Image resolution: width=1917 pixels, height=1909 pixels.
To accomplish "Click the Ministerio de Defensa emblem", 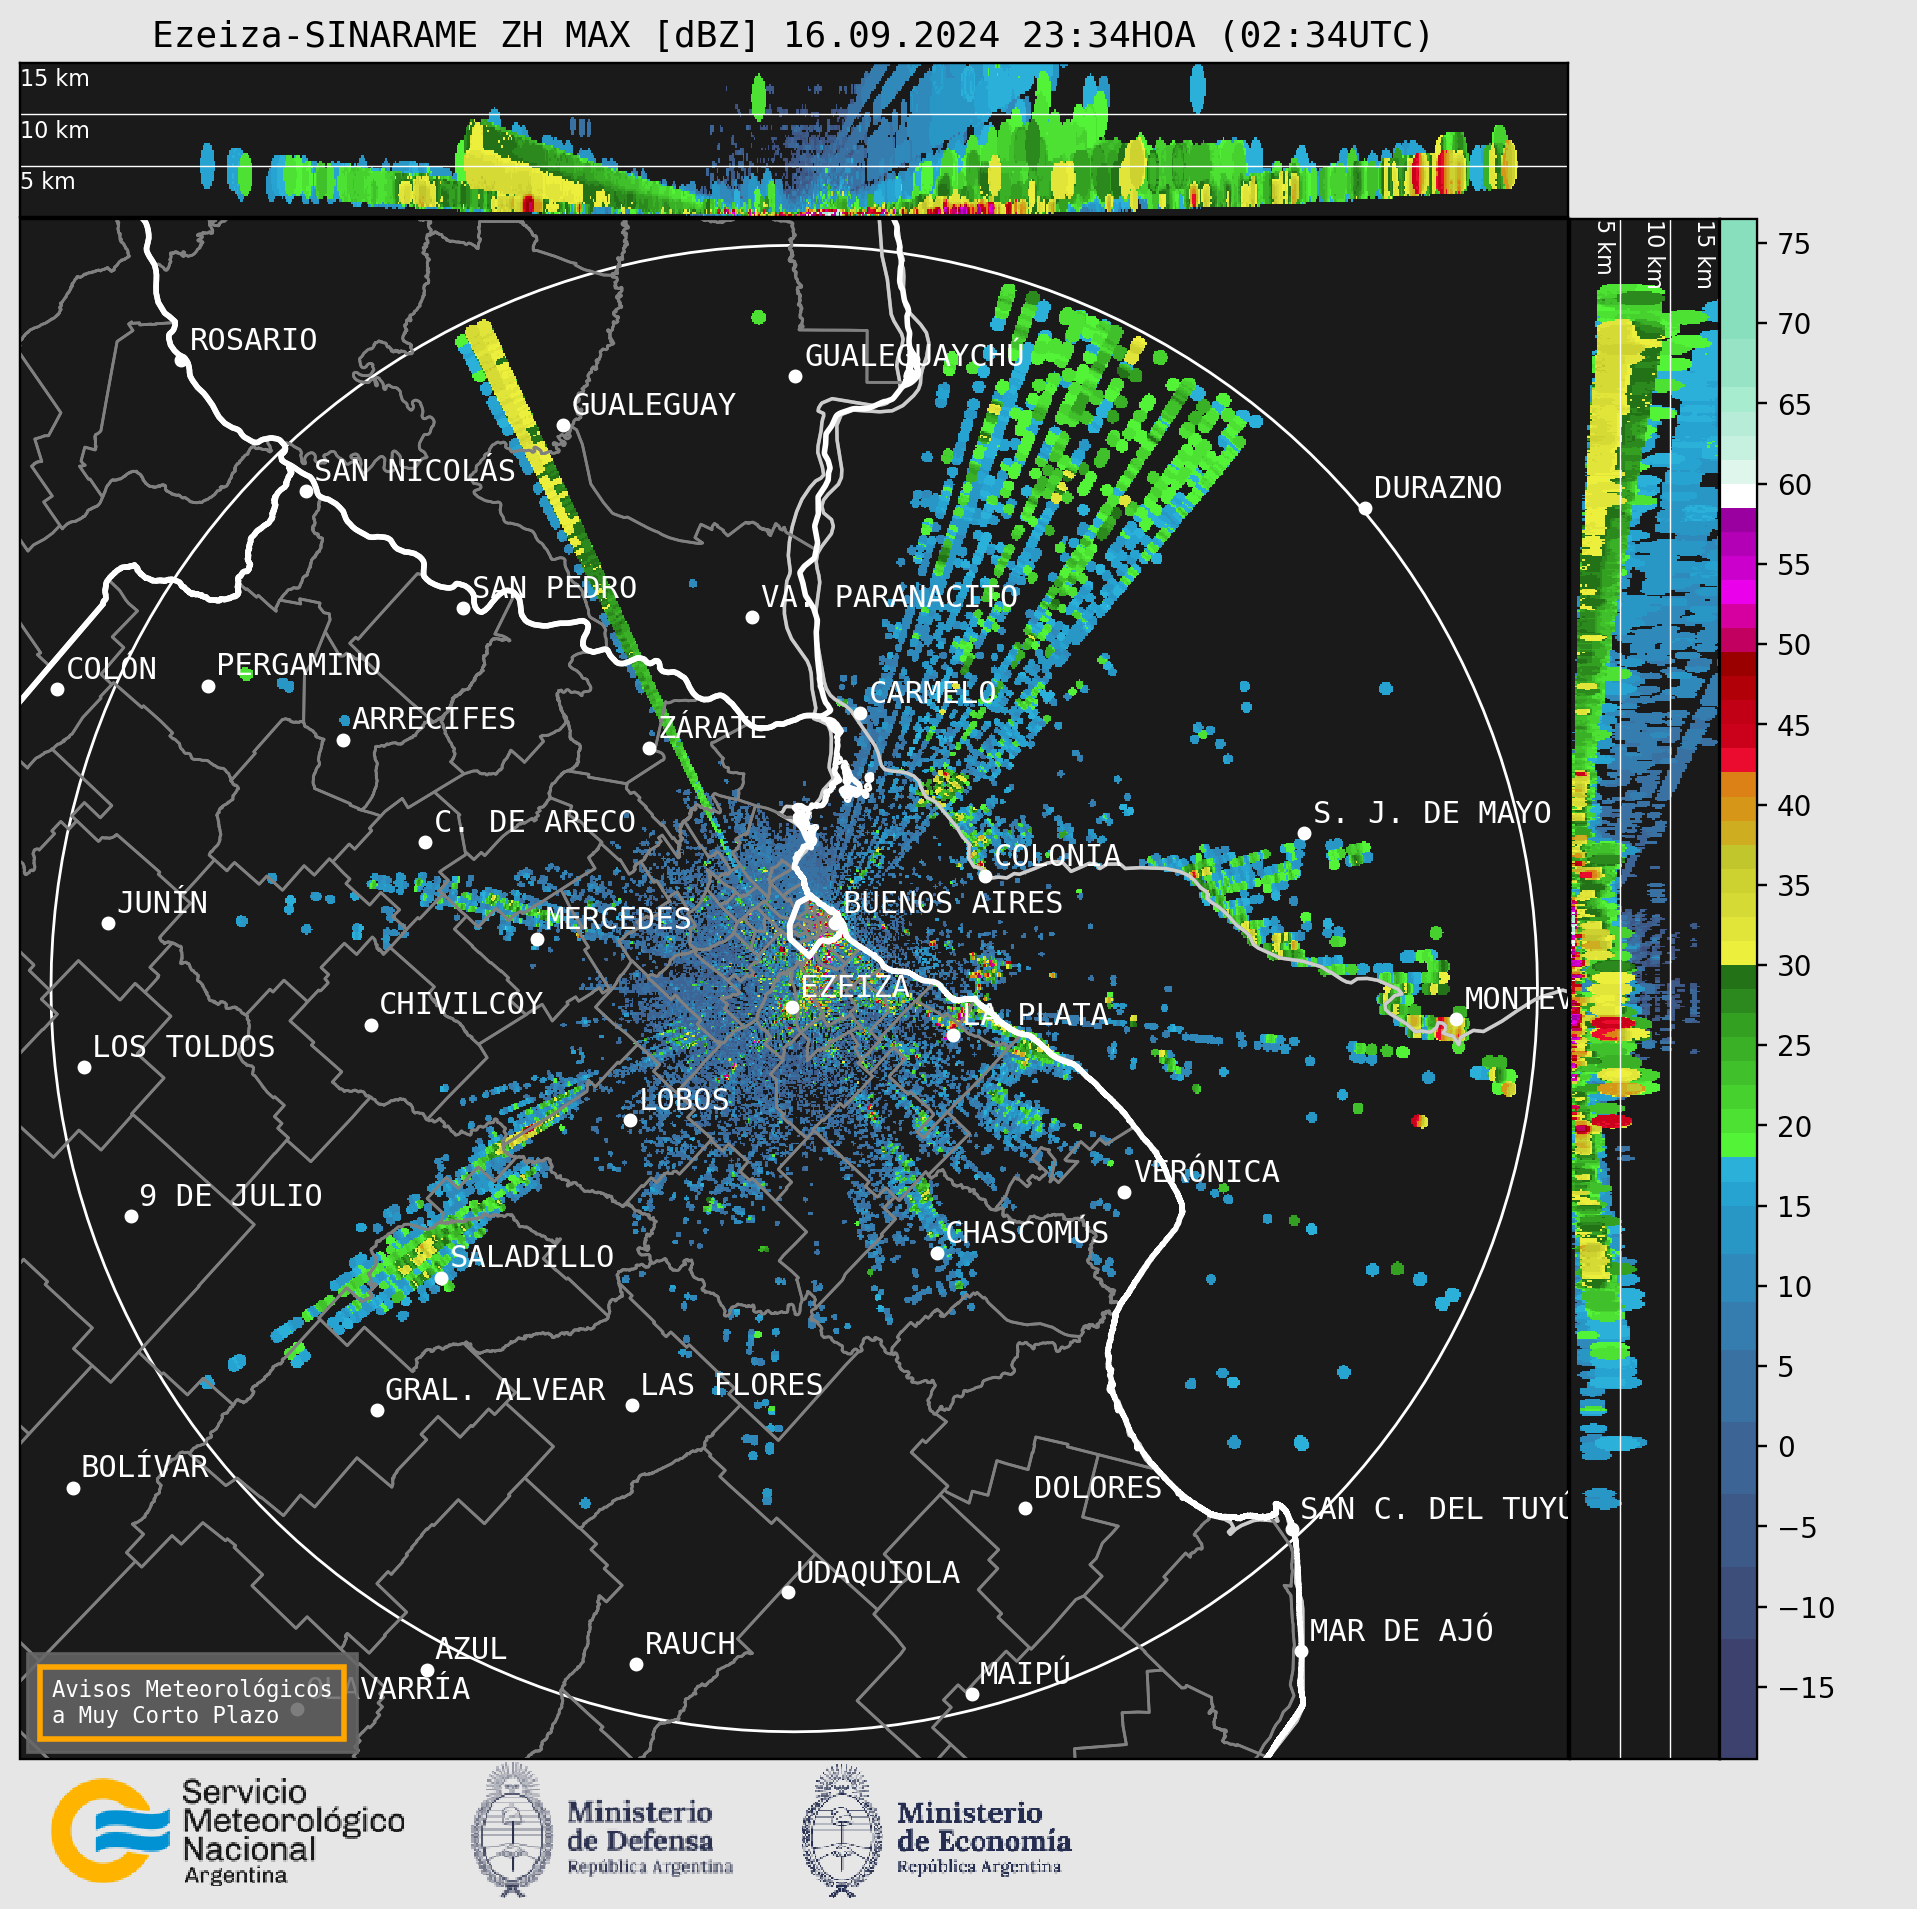I will 512,1830.
